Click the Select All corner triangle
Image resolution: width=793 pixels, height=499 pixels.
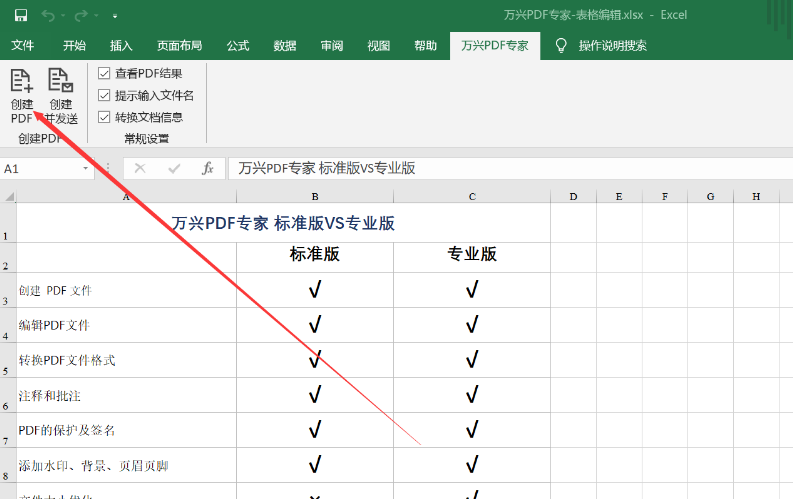pos(9,196)
